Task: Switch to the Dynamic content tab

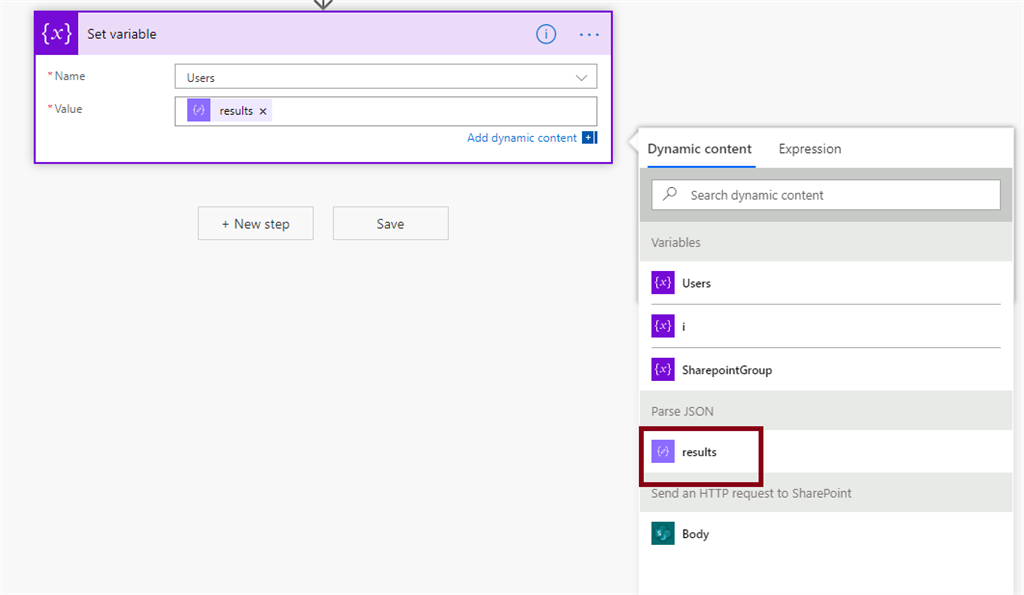Action: (700, 148)
